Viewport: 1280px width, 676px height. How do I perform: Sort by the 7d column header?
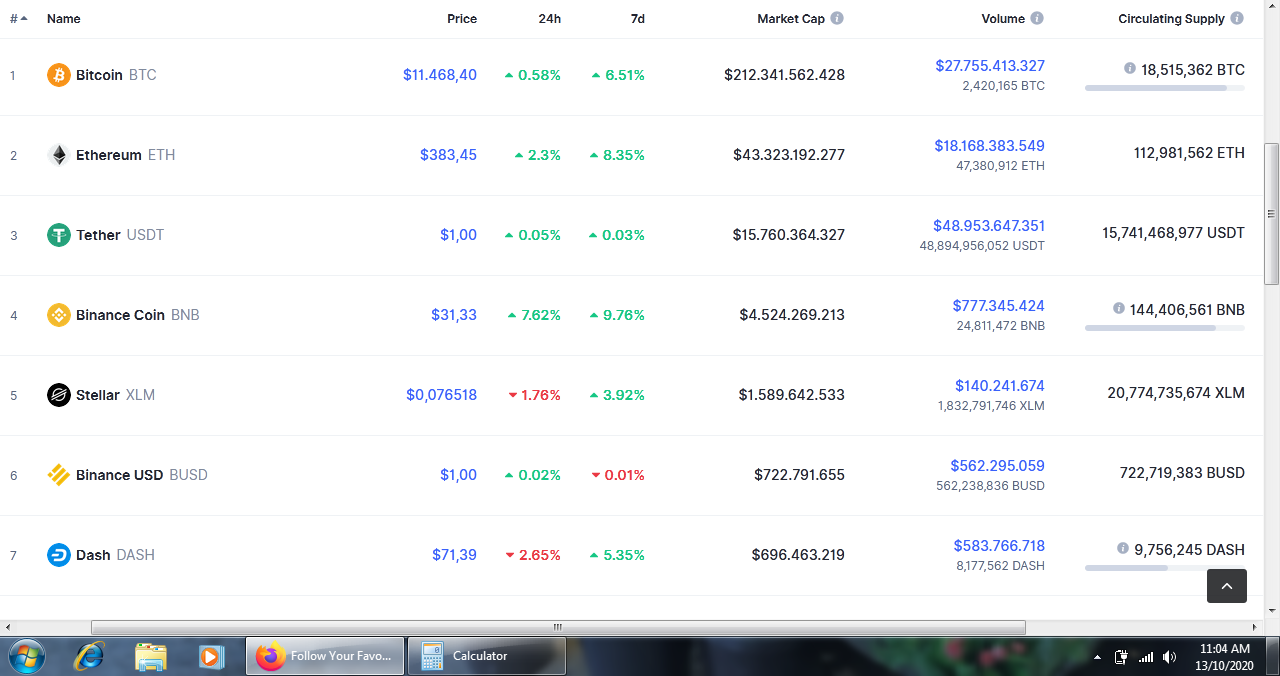(637, 19)
